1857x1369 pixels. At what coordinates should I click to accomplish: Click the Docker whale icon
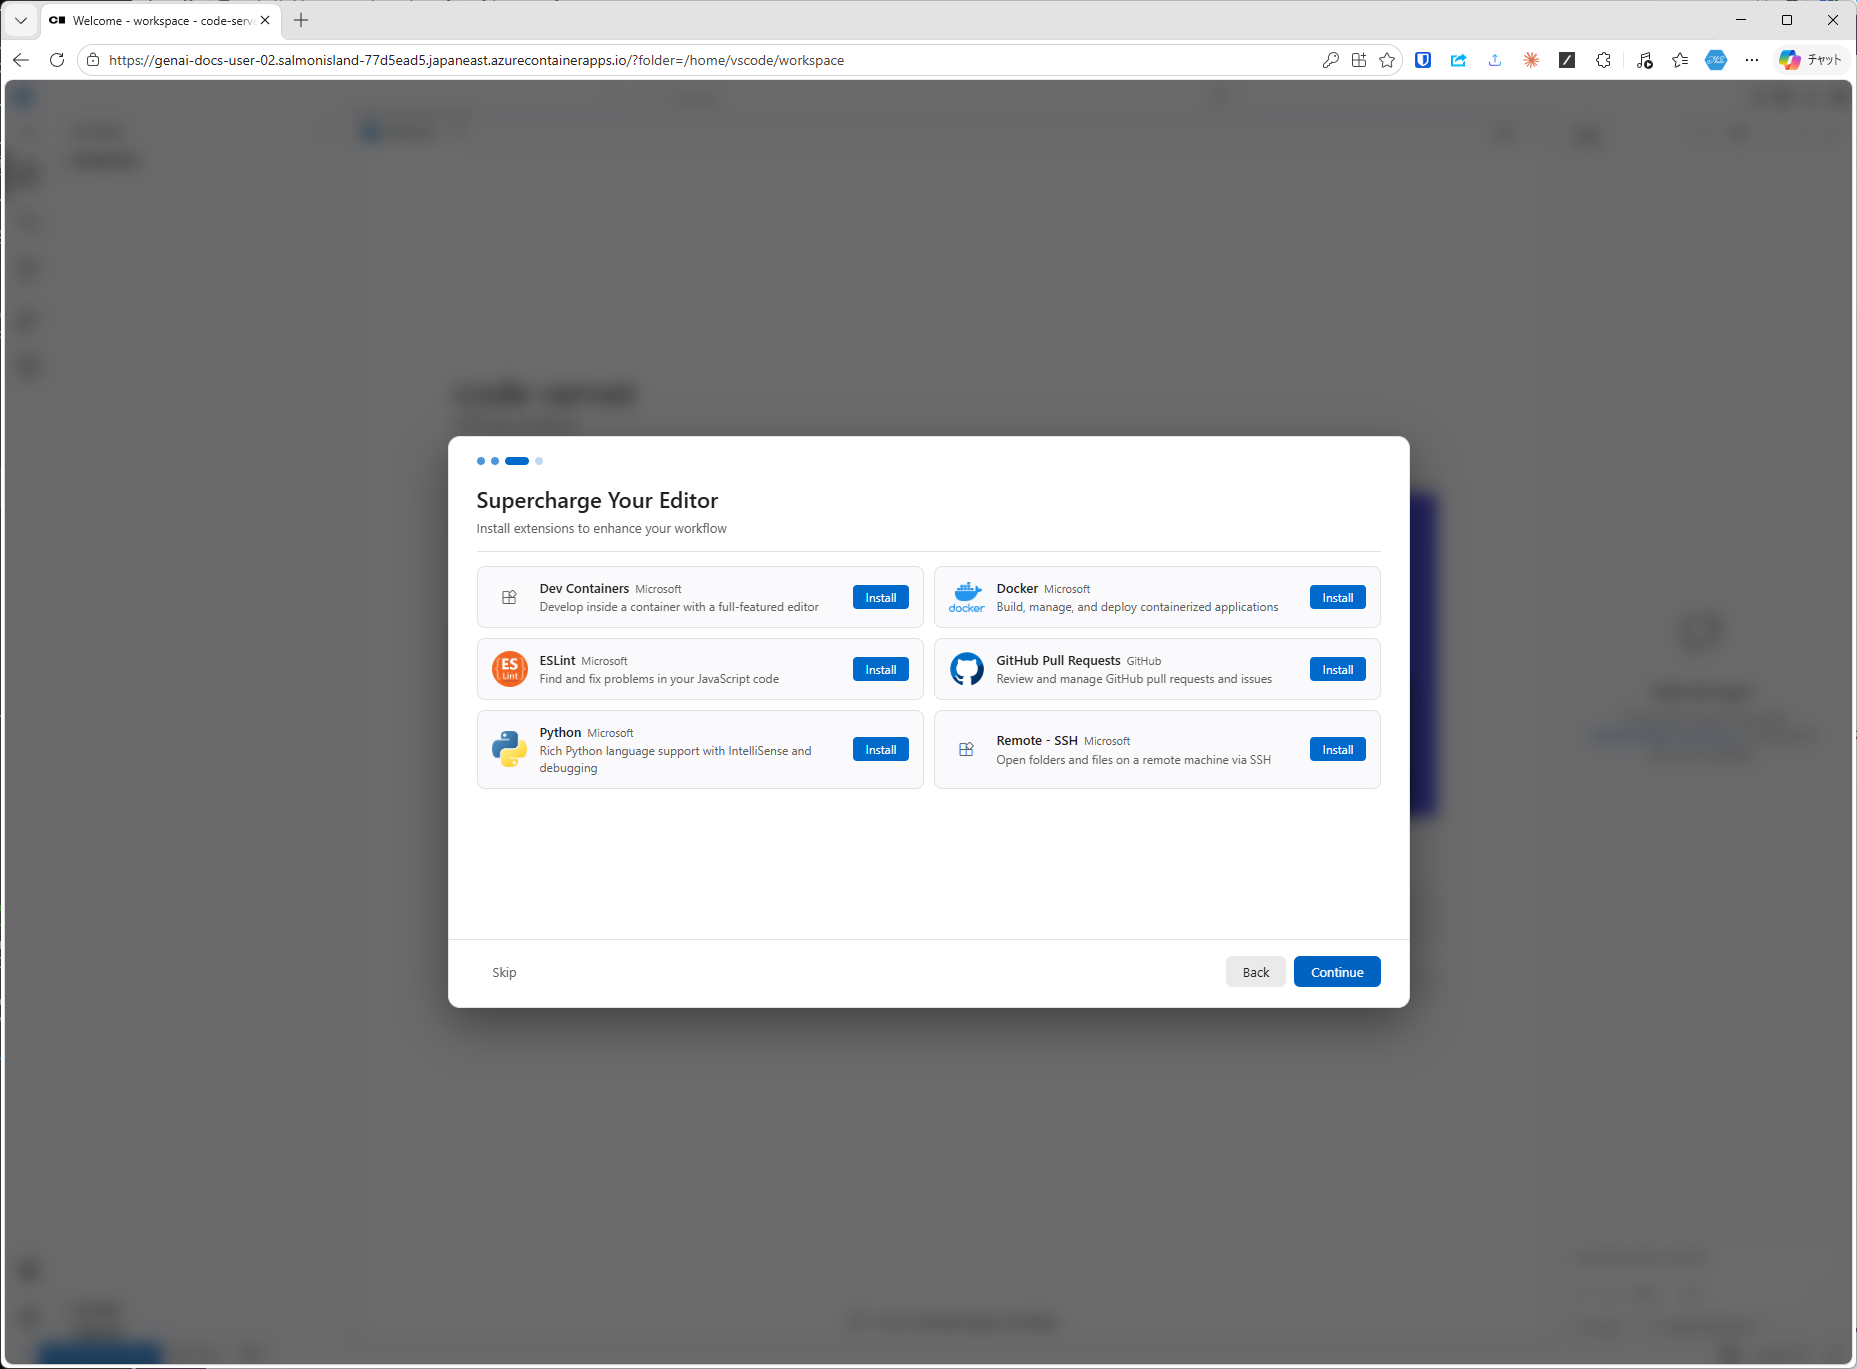pos(966,597)
